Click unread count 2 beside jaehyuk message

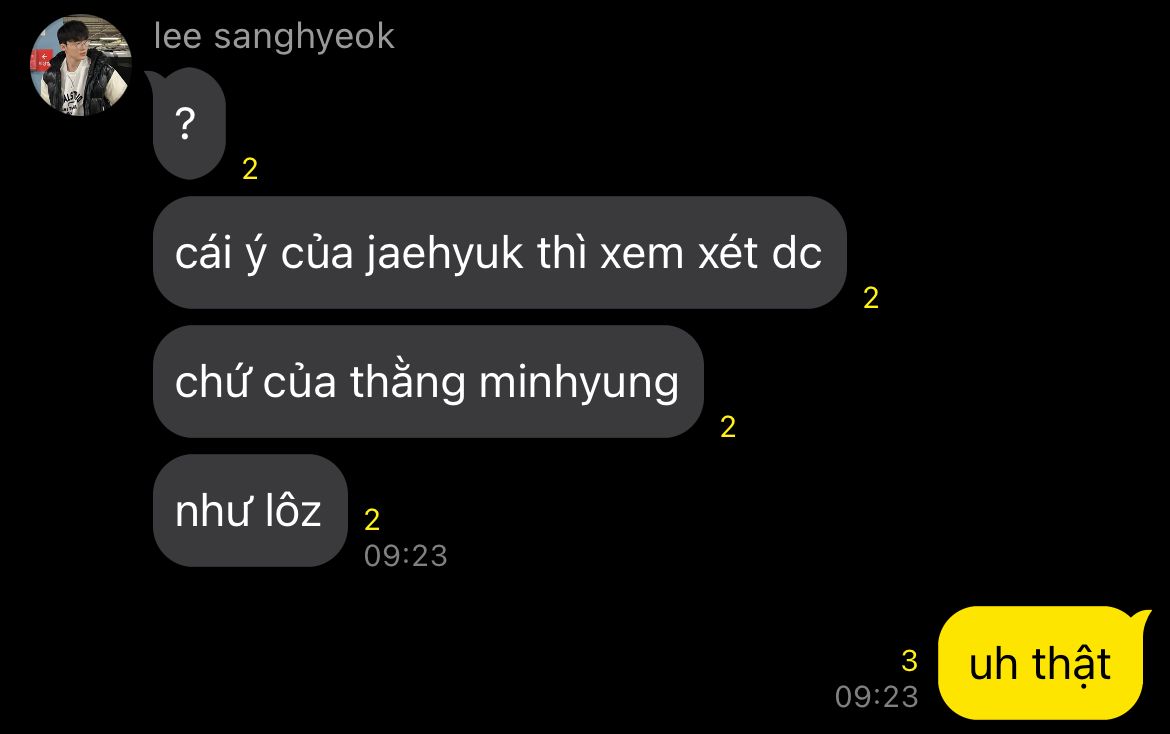871,298
